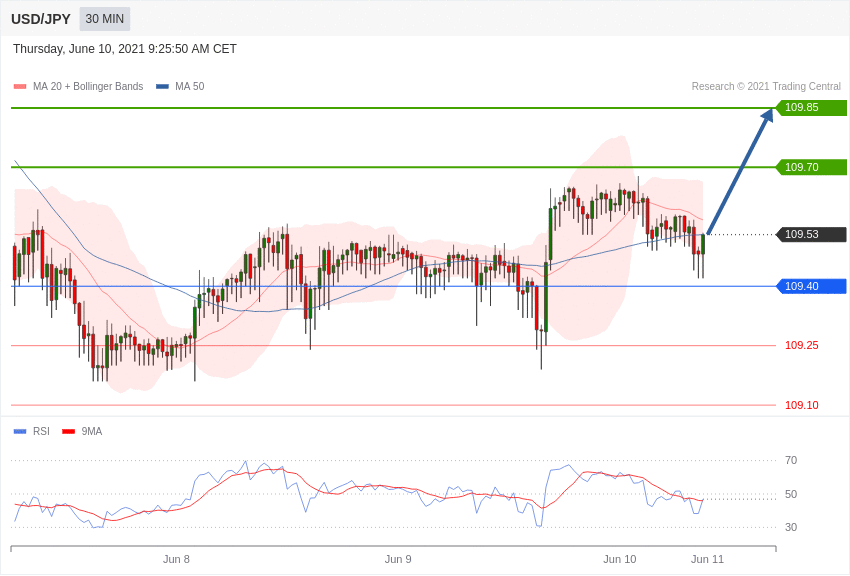Click the RSI legend label

[41, 431]
